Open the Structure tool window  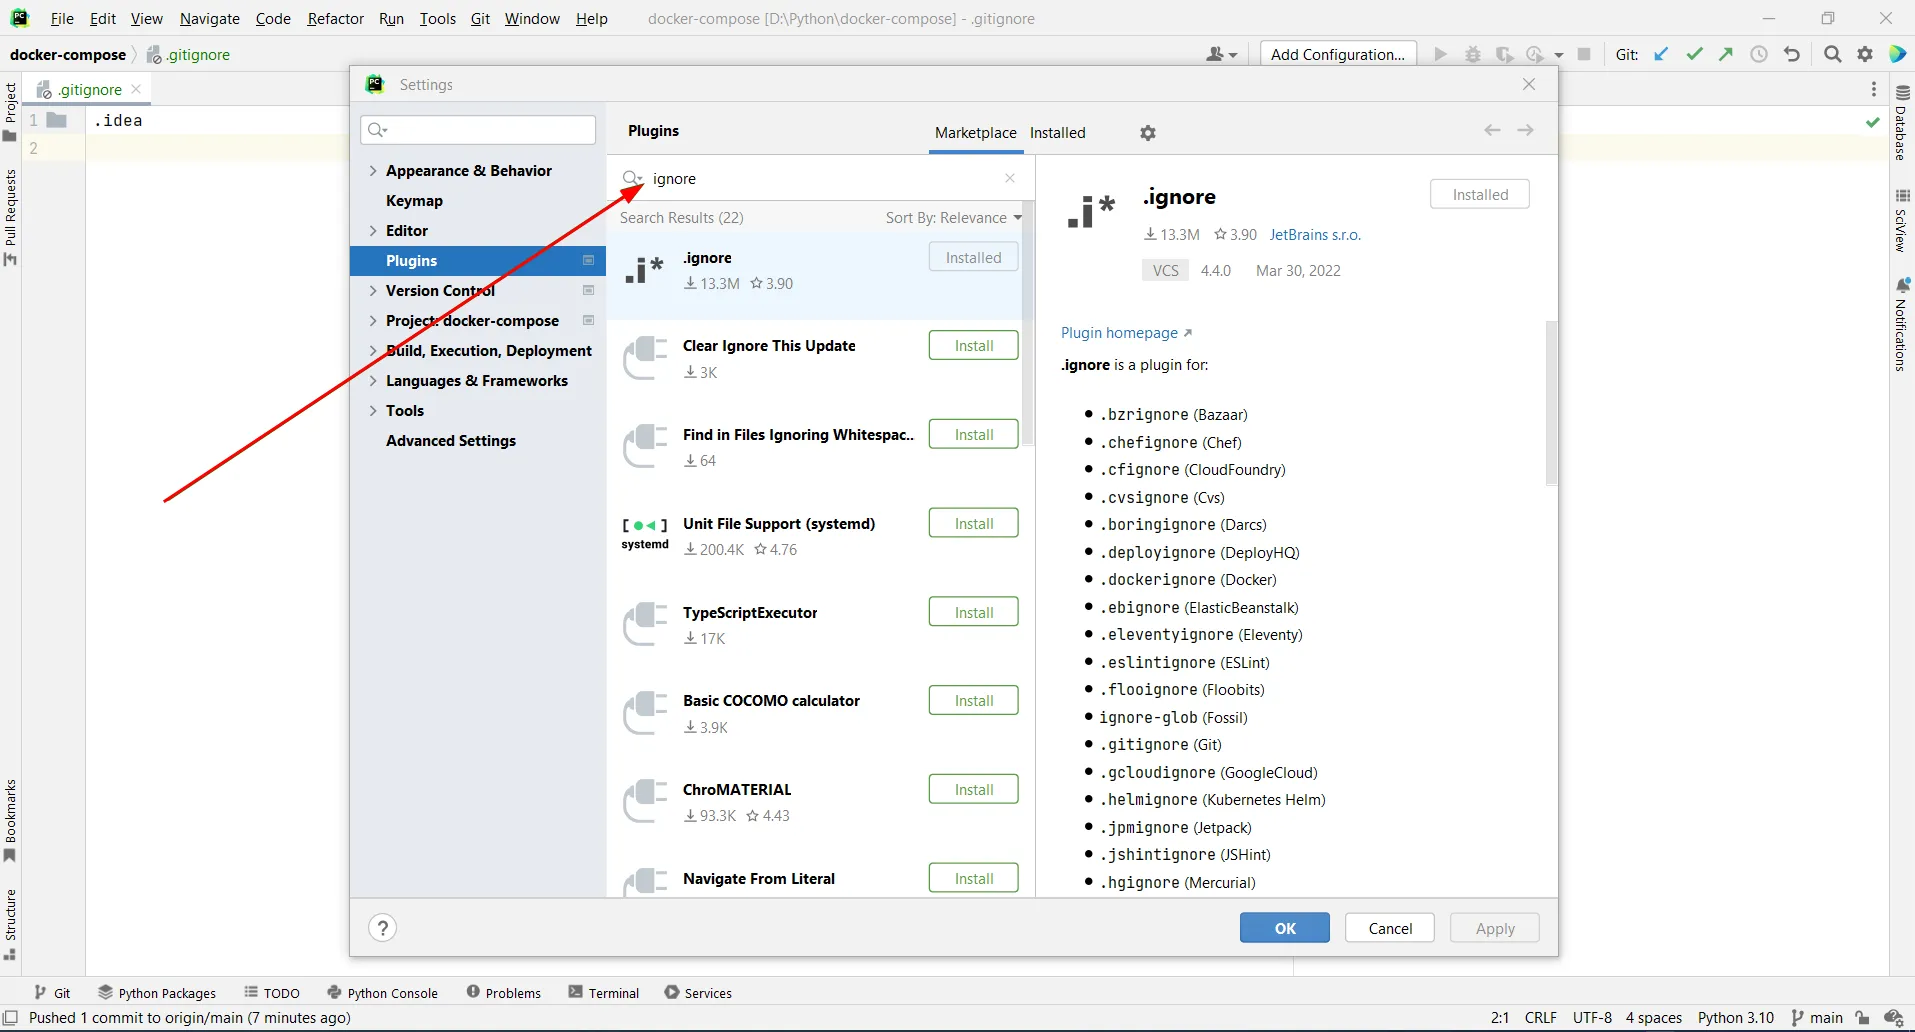10,924
